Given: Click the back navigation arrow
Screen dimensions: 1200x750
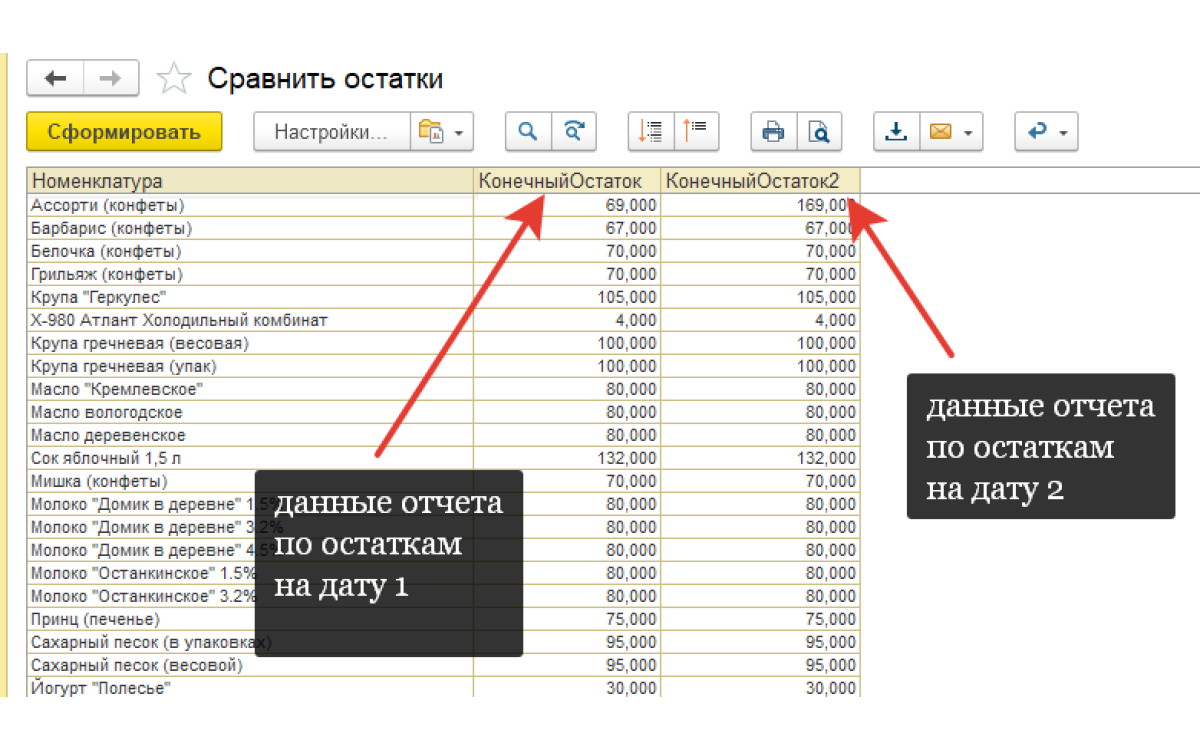Looking at the screenshot, I should pos(55,79).
